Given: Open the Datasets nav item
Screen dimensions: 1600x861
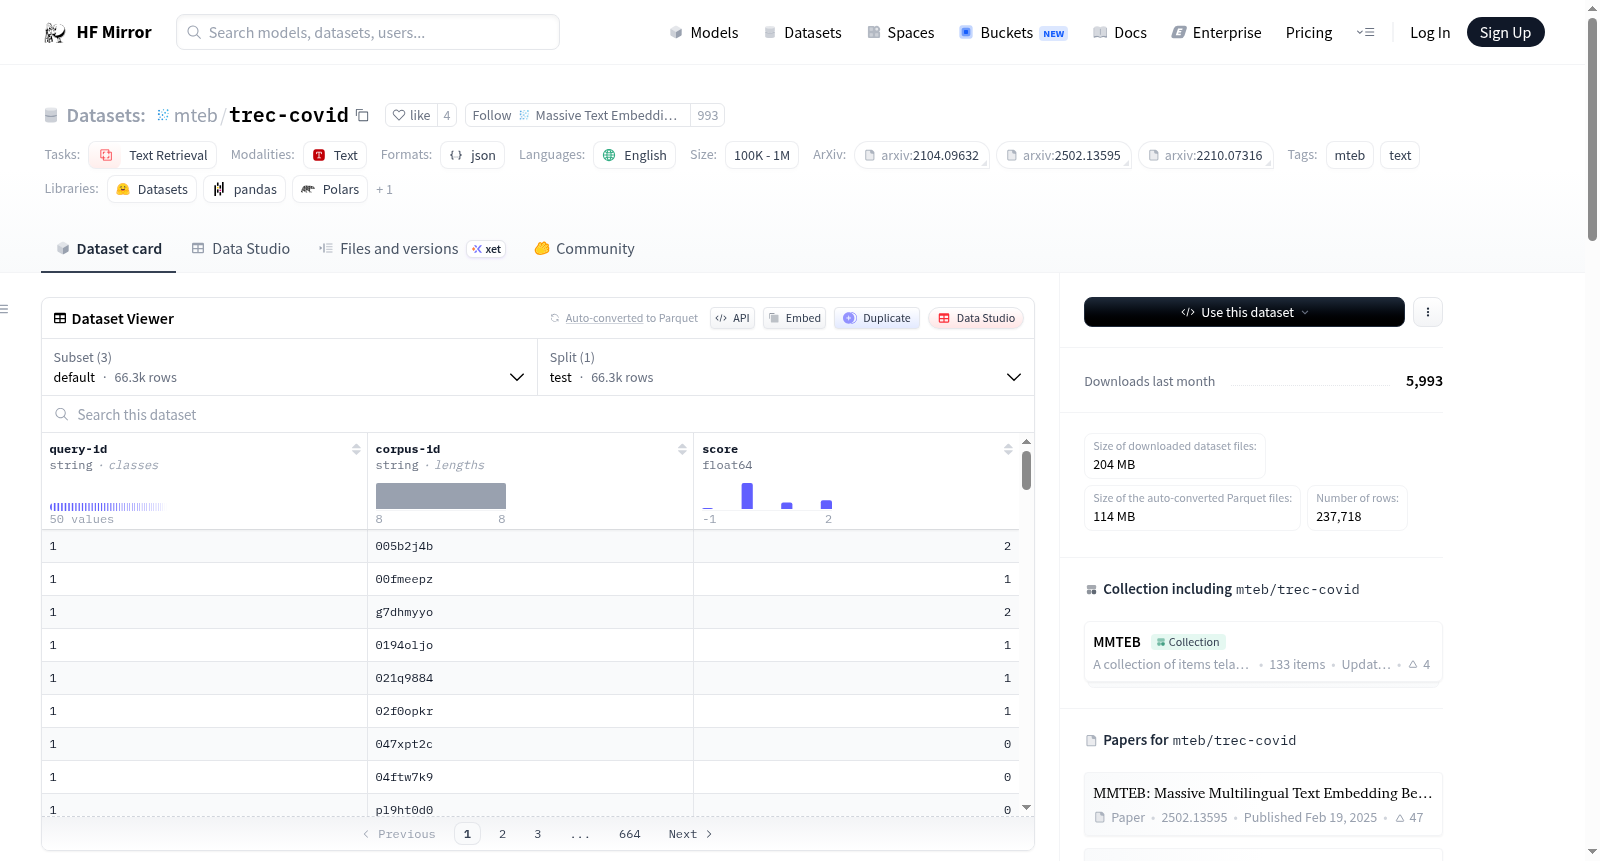Looking at the screenshot, I should click(802, 33).
